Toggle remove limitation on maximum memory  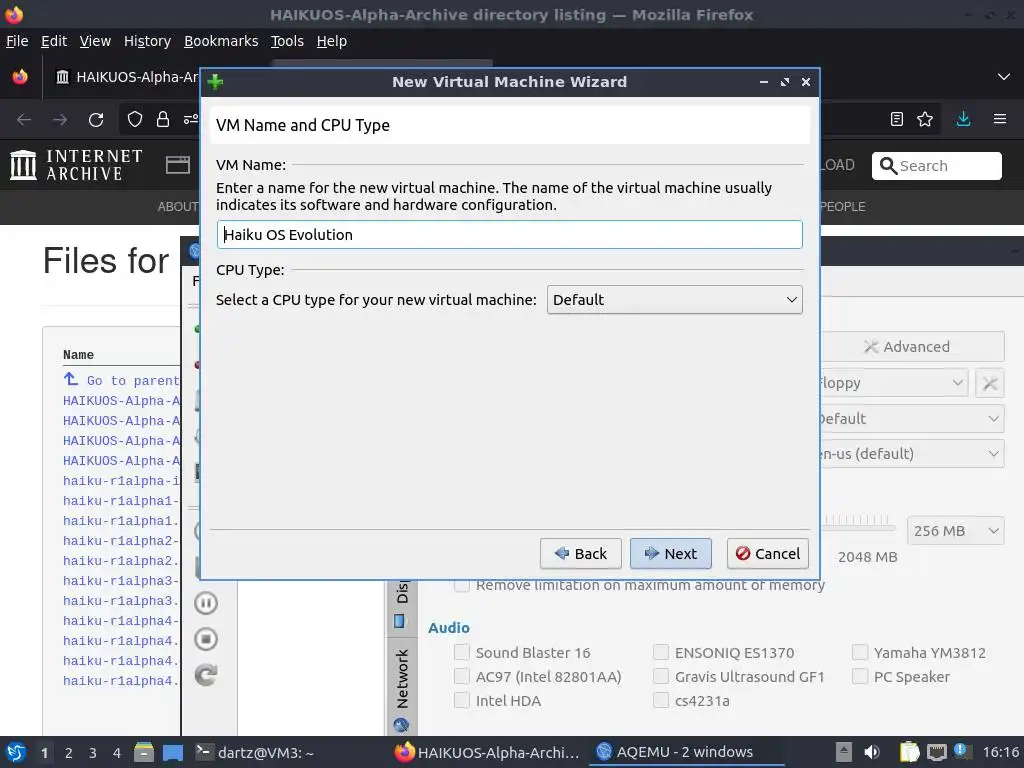click(461, 585)
